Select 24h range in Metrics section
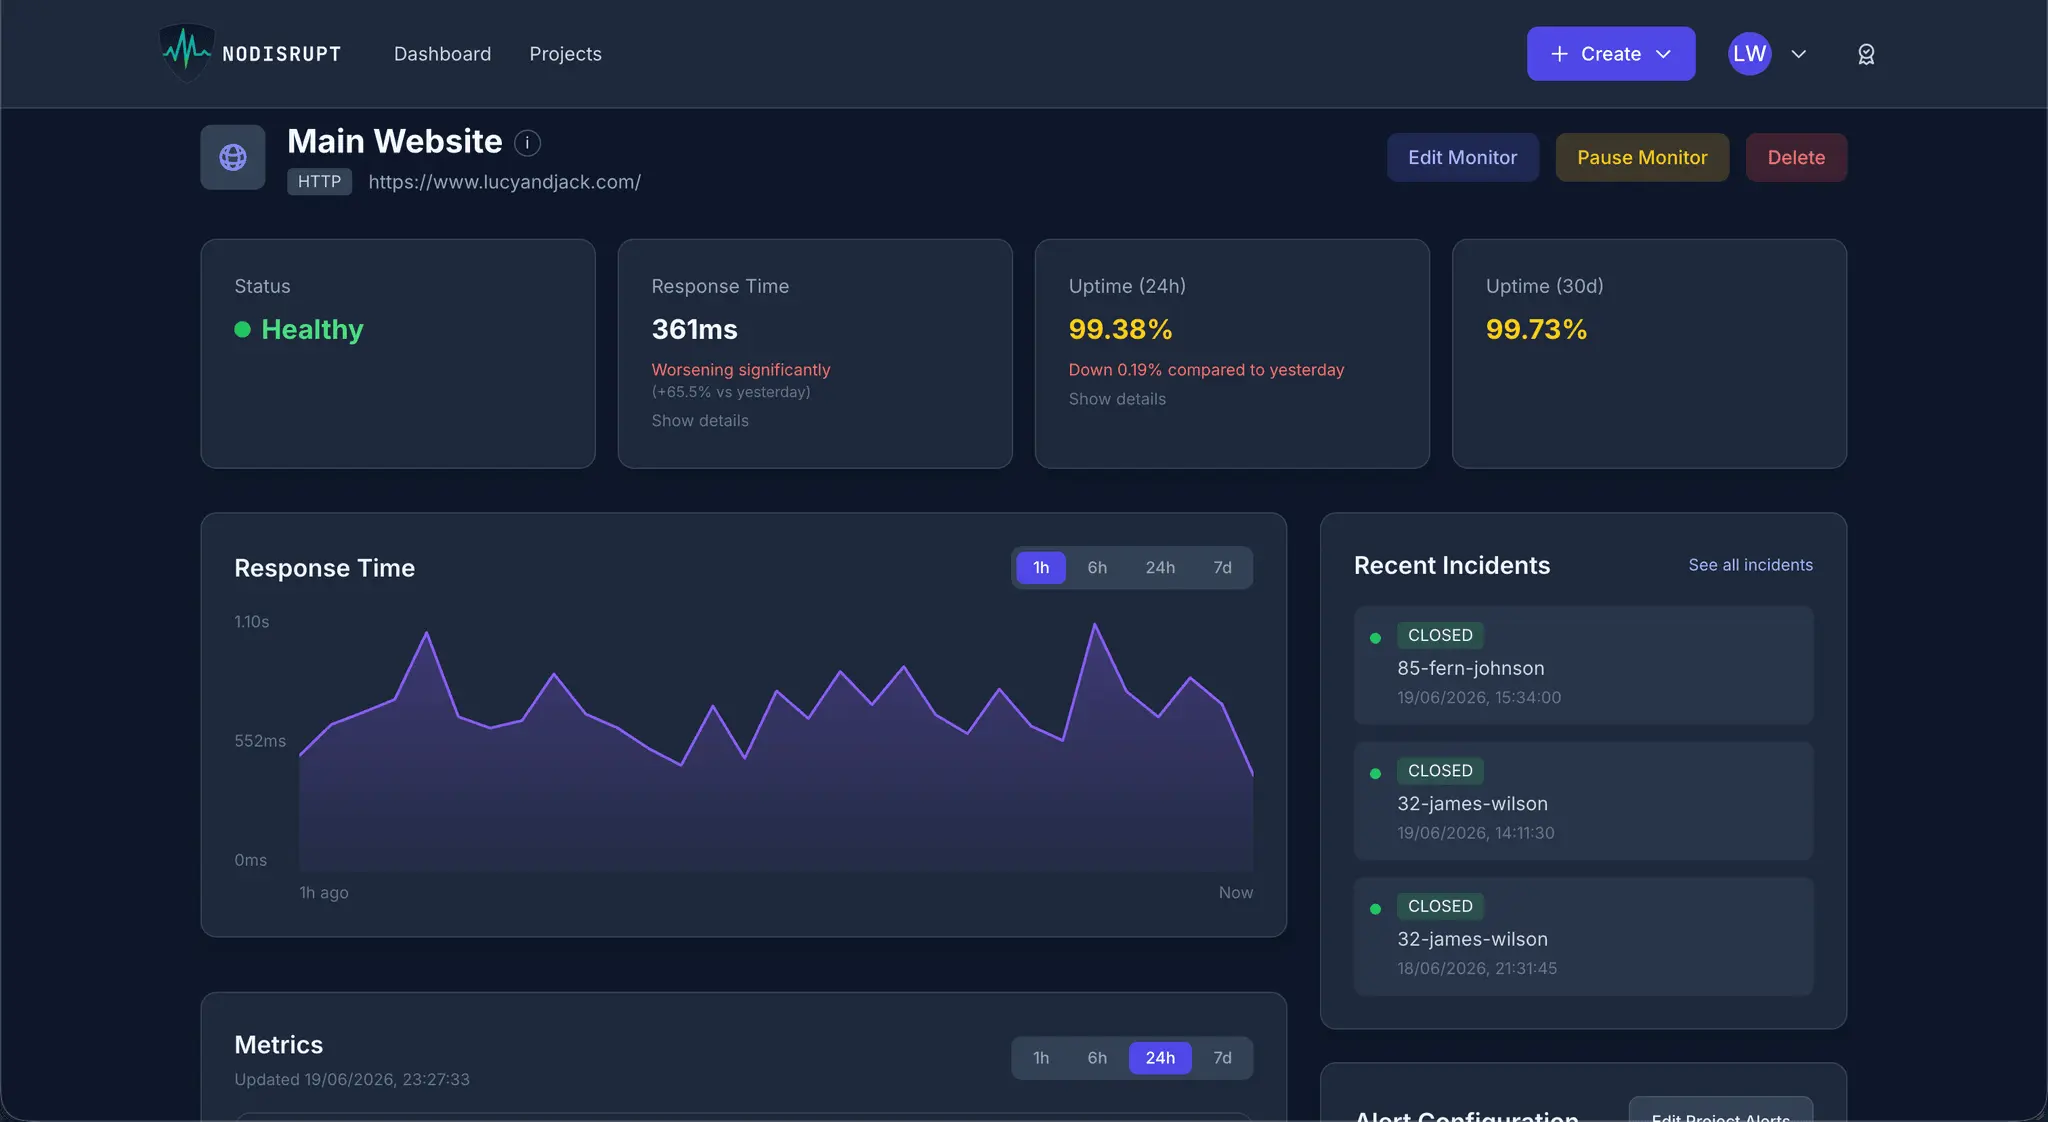Screen dimensions: 2048x1122 1160,1058
